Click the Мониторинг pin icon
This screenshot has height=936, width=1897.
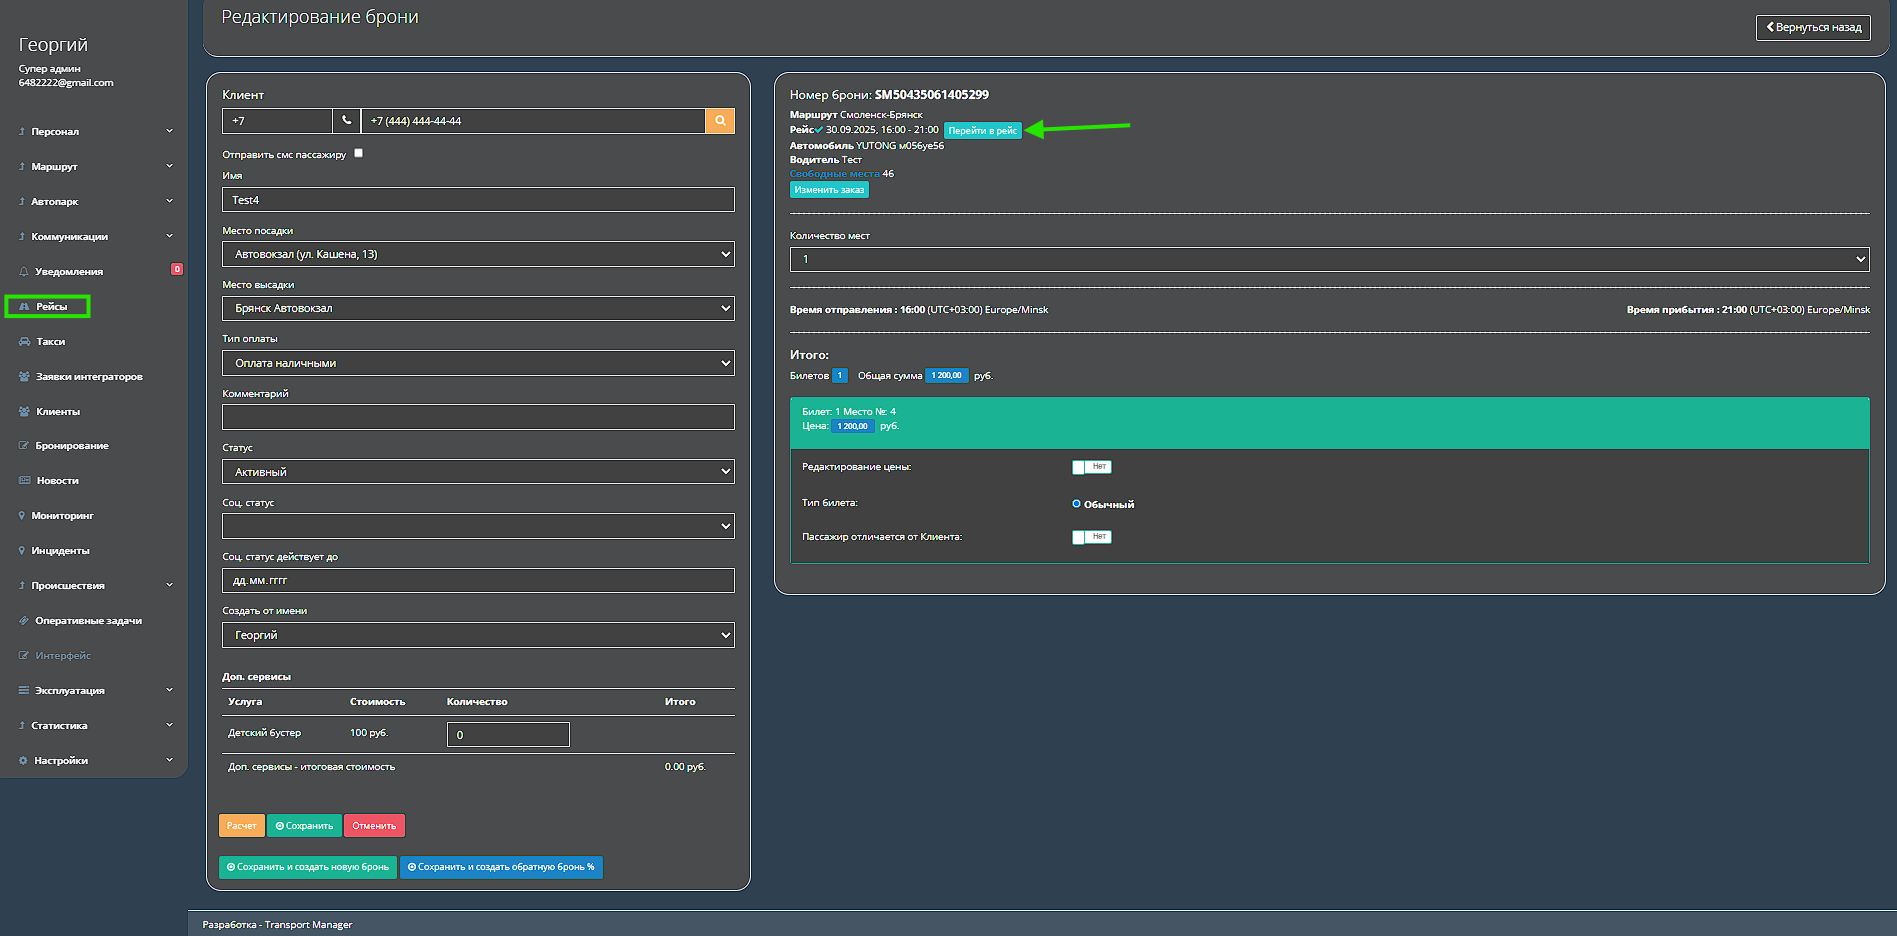point(22,516)
